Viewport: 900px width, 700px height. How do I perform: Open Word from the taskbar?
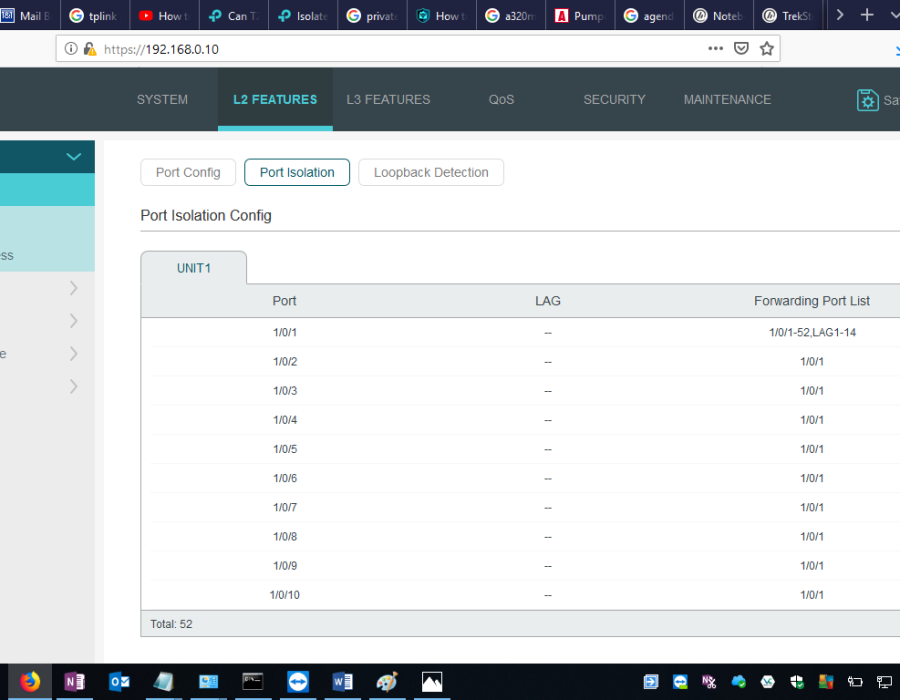tap(343, 682)
